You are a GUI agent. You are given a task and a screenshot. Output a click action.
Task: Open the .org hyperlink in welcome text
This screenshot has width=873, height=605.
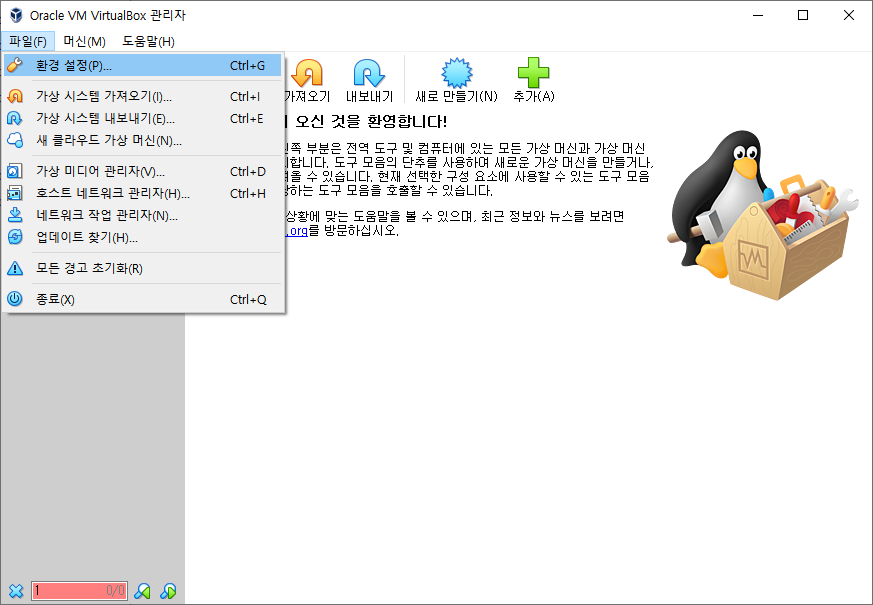297,230
